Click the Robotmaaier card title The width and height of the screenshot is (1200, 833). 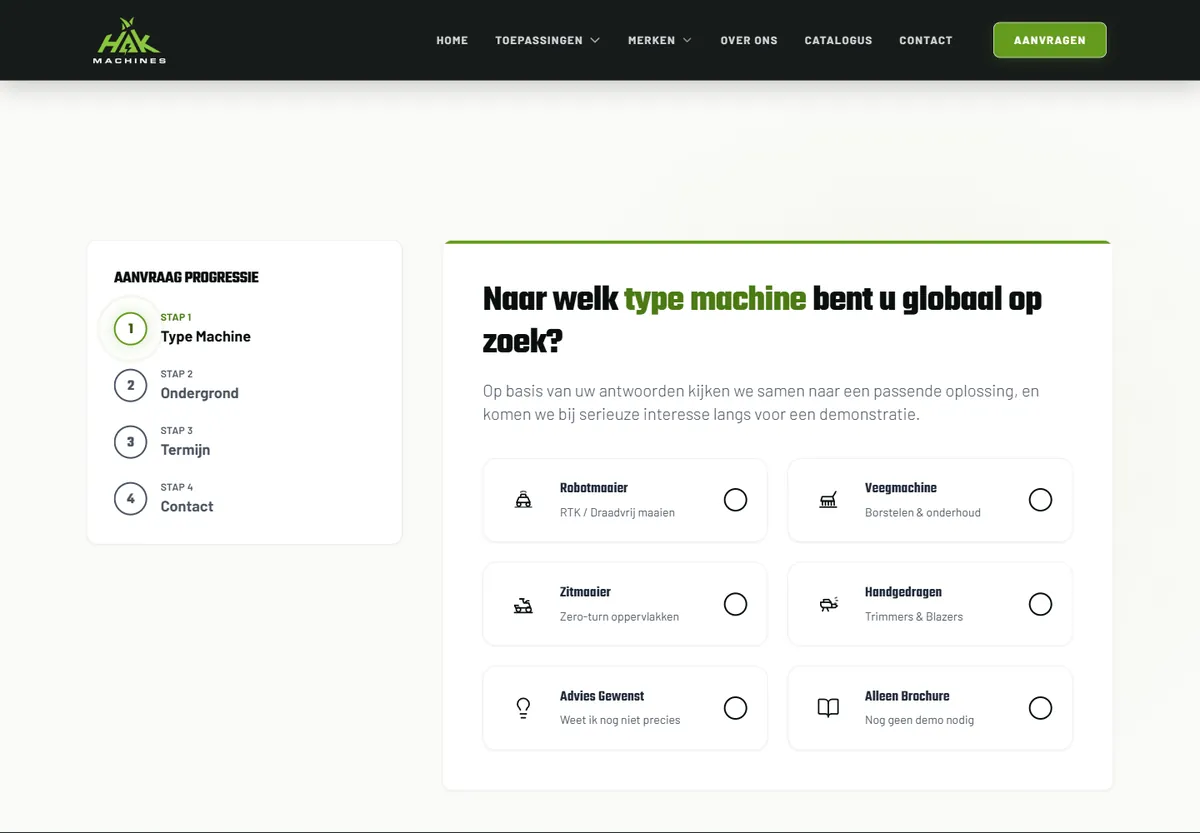[x=594, y=488]
